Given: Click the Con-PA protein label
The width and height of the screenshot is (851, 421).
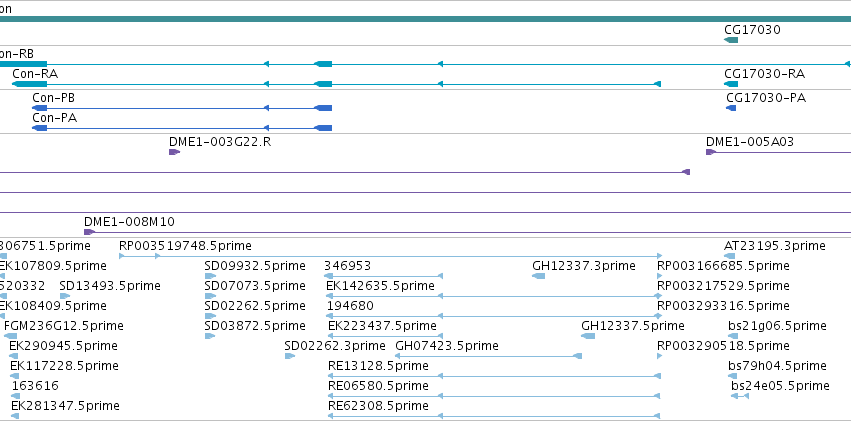Looking at the screenshot, I should 54,117.
